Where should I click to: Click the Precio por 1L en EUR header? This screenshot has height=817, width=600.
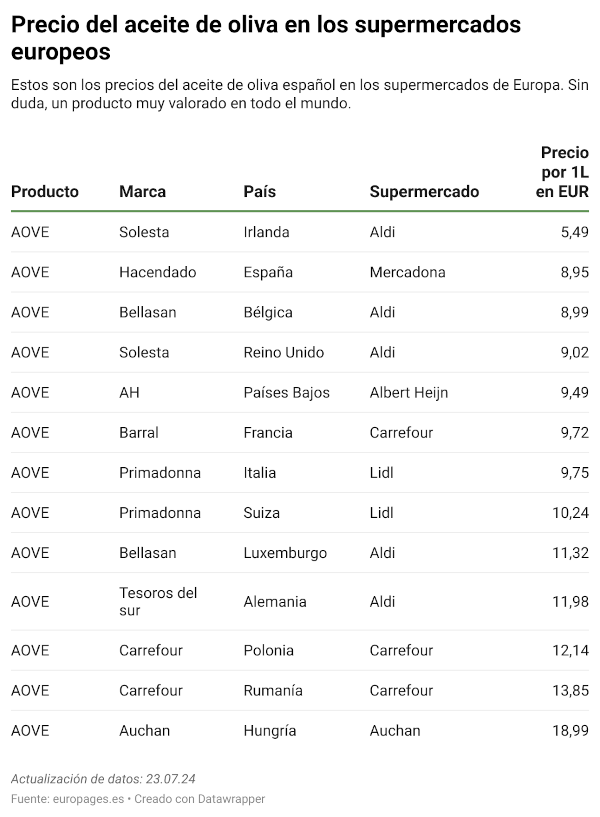click(x=563, y=172)
